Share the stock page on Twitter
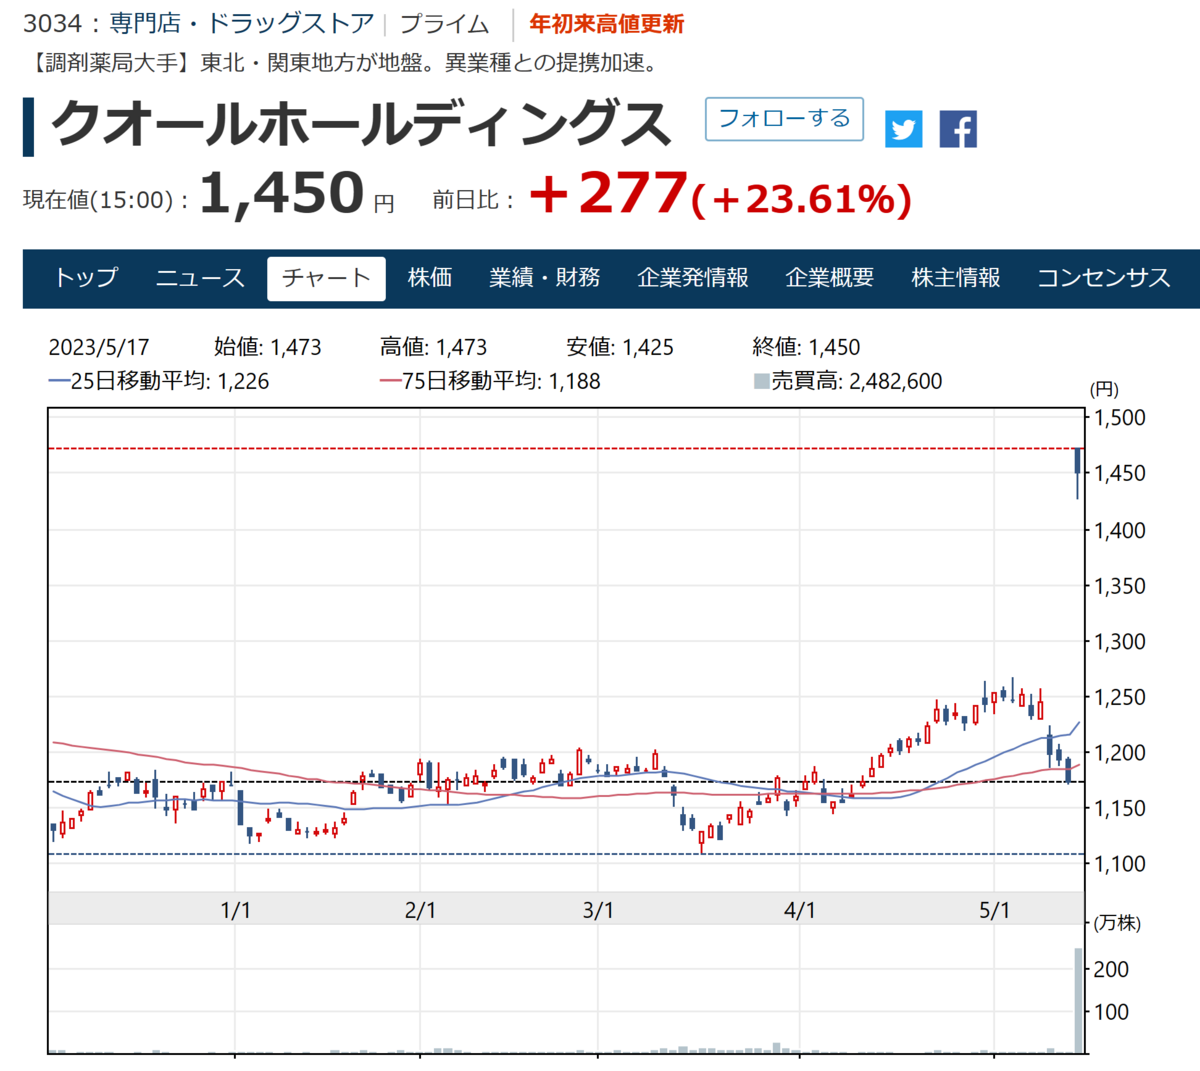Viewport: 1200px width, 1071px height. pos(903,130)
